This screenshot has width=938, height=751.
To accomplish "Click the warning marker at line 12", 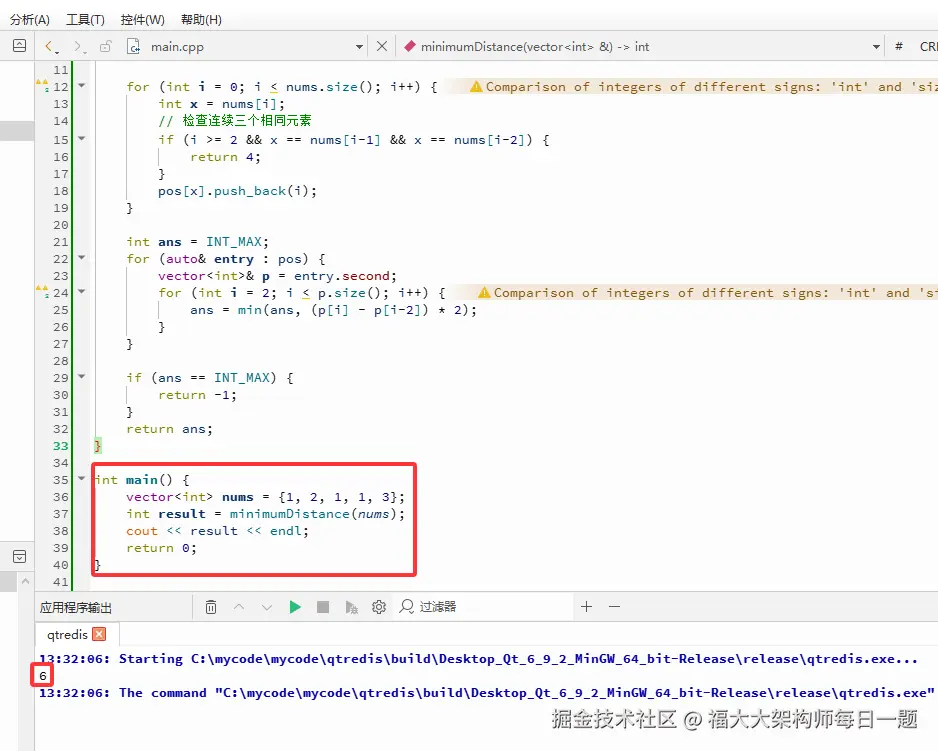I will (x=42, y=86).
